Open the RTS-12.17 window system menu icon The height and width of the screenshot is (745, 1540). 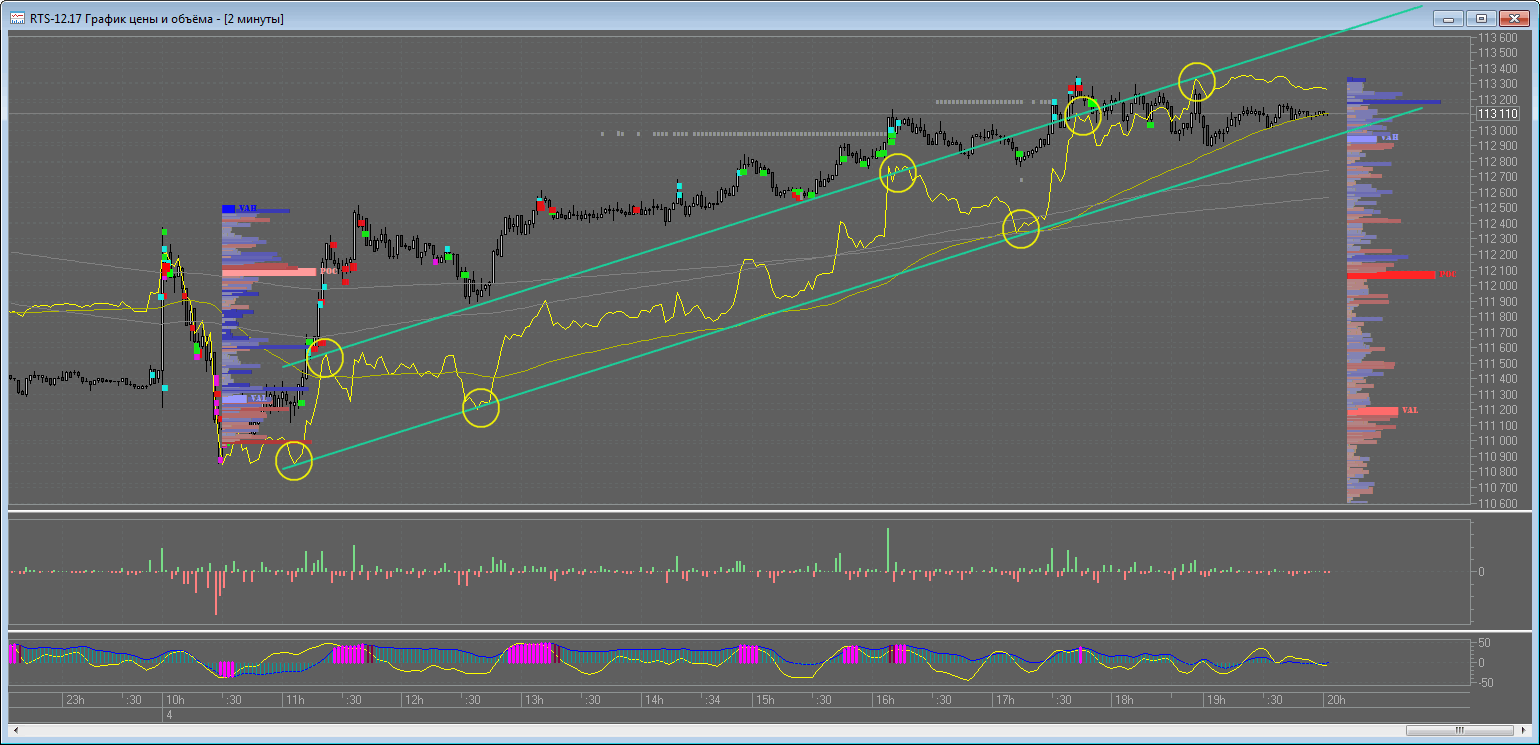click(x=18, y=19)
